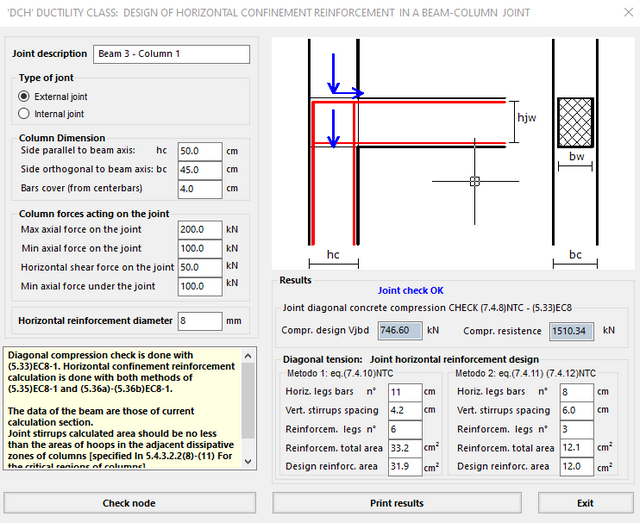Image resolution: width=640 pixels, height=523 pixels.
Task: Select the Internal joint radio button
Action: pos(24,114)
